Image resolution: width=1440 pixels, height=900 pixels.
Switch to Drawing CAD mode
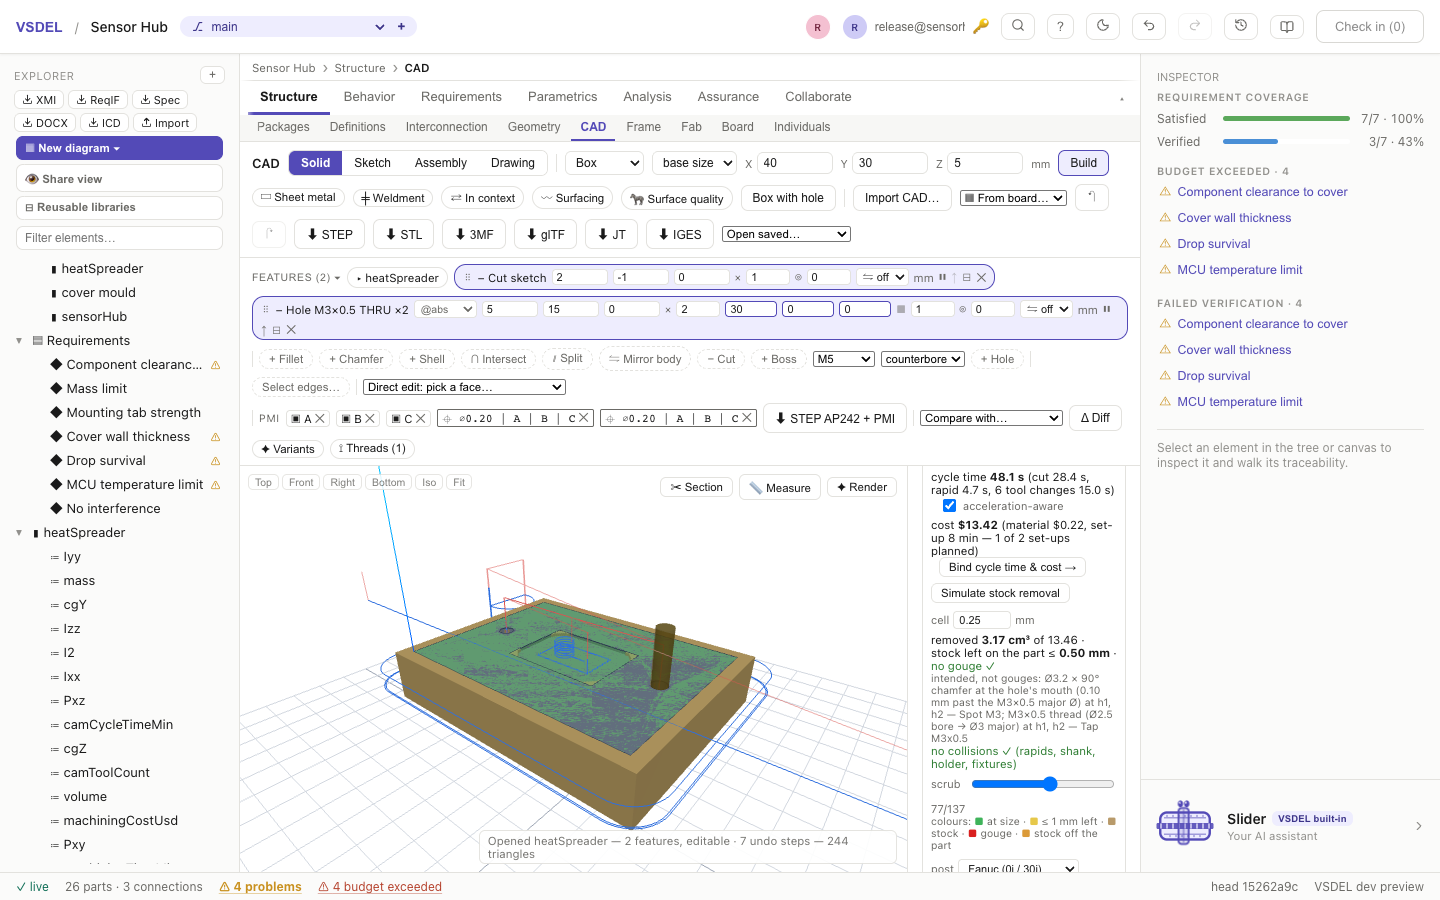513,163
